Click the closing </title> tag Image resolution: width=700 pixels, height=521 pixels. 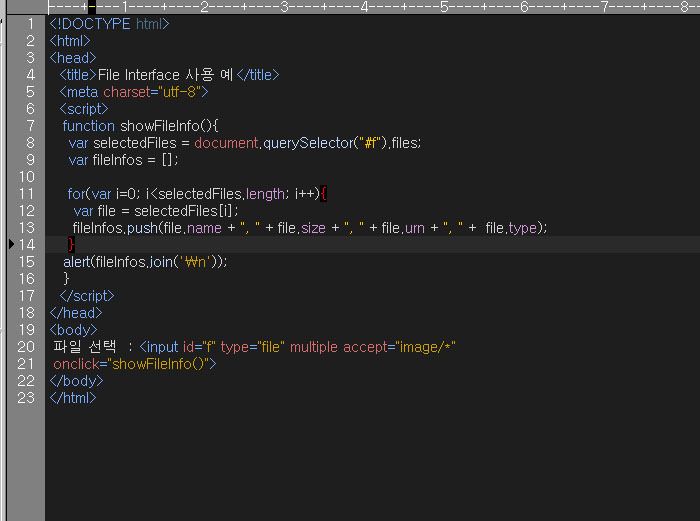[x=258, y=75]
